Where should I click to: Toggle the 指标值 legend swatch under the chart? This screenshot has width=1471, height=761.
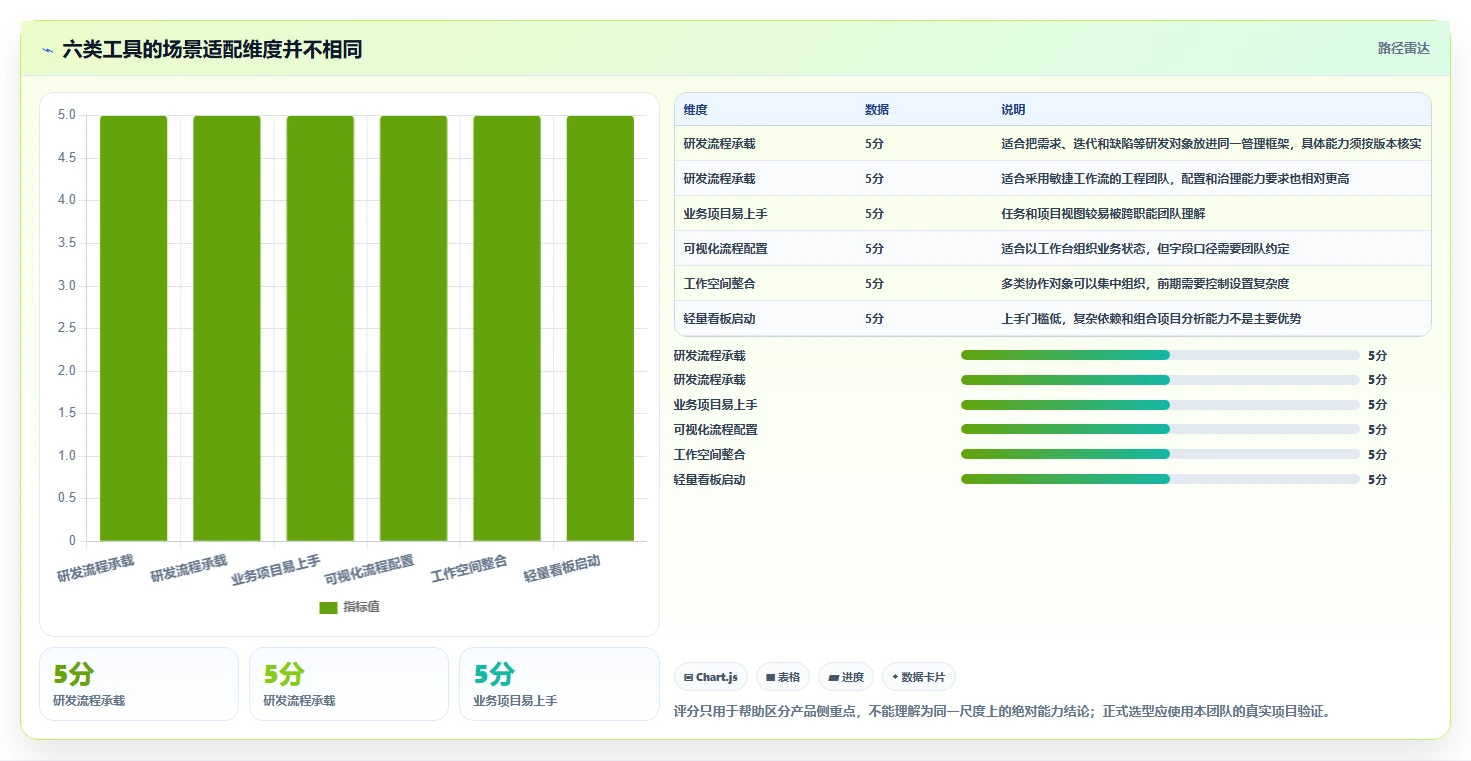[x=328, y=607]
